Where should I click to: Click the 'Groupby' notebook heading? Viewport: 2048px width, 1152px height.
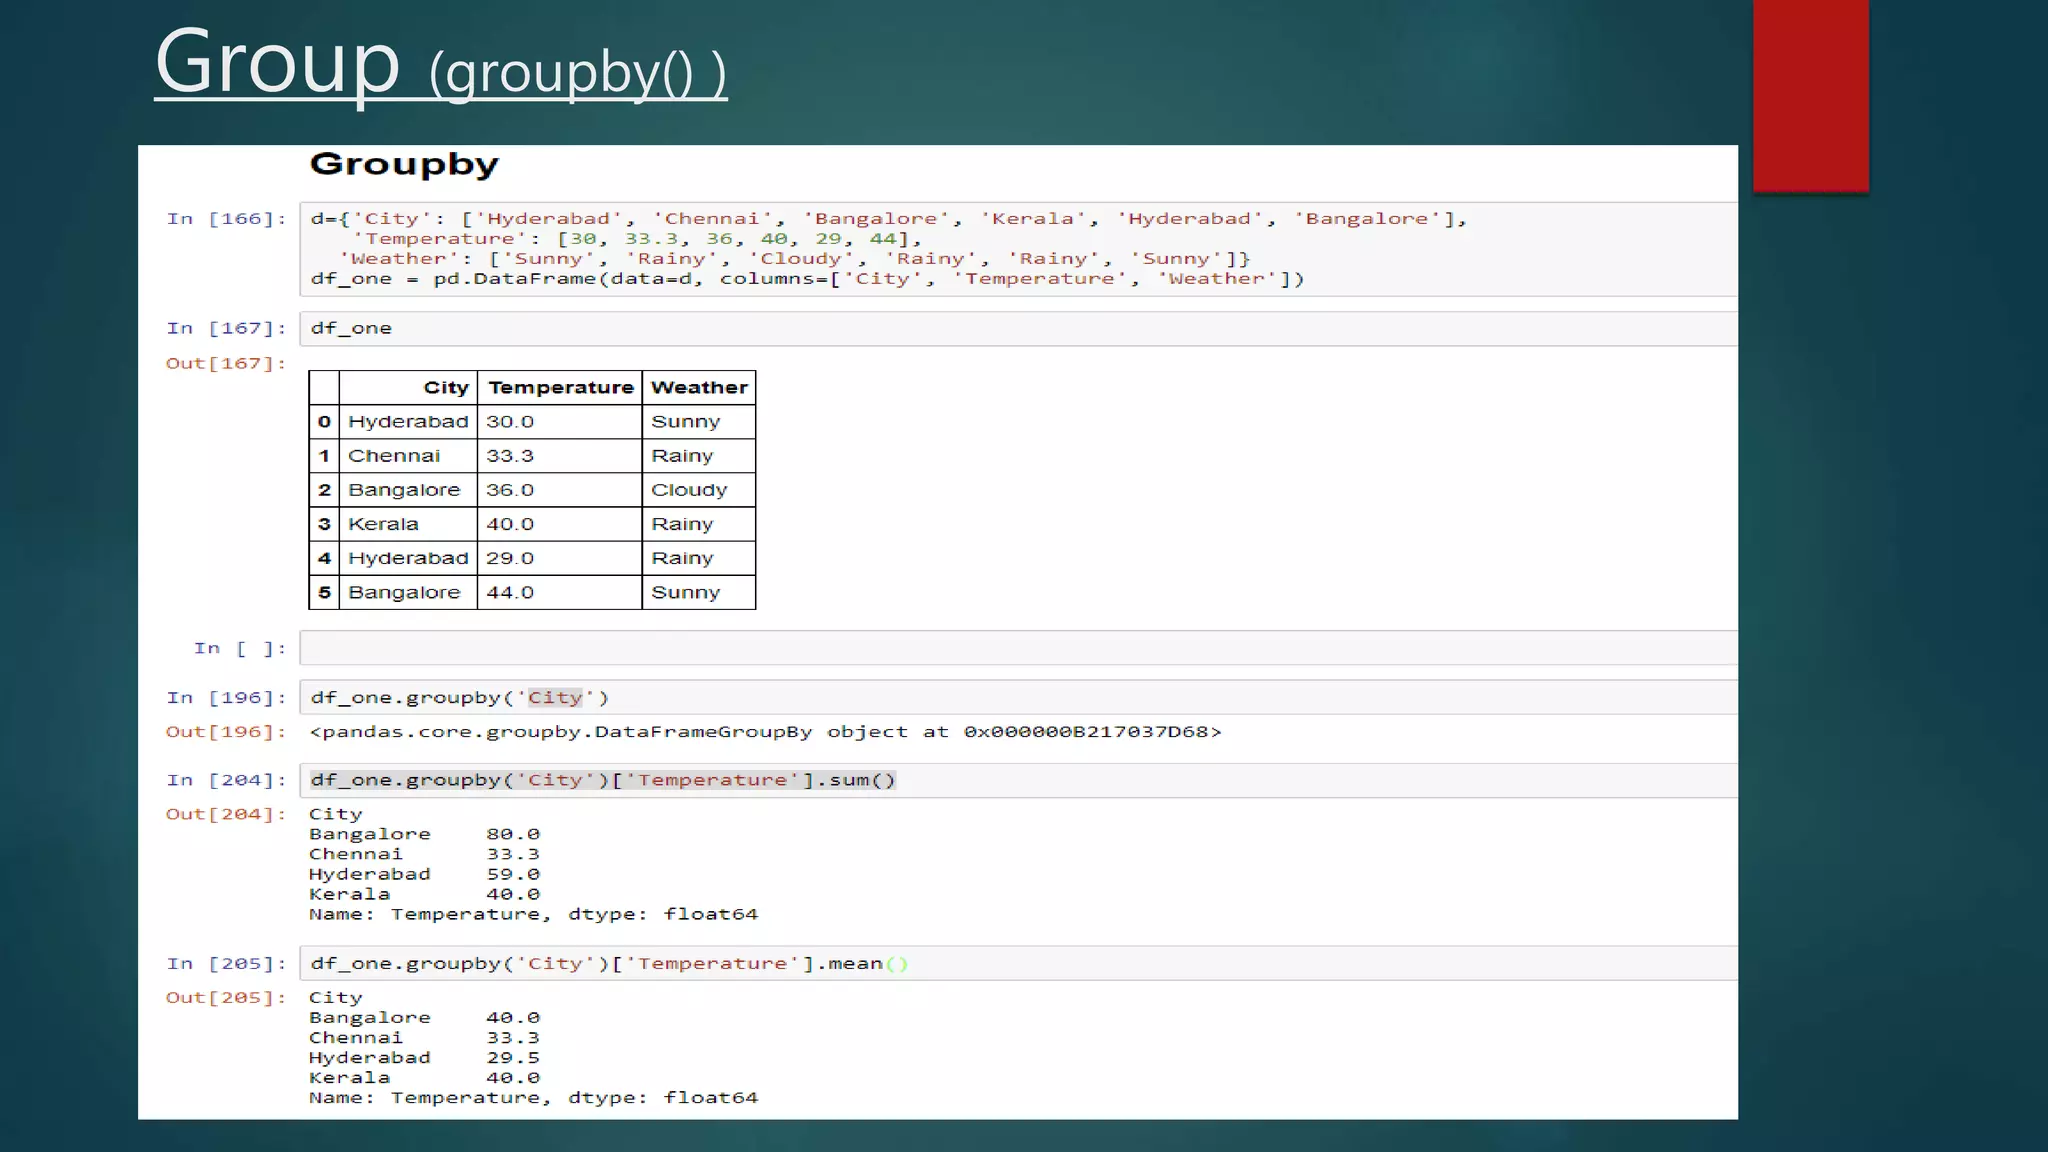pyautogui.click(x=404, y=164)
